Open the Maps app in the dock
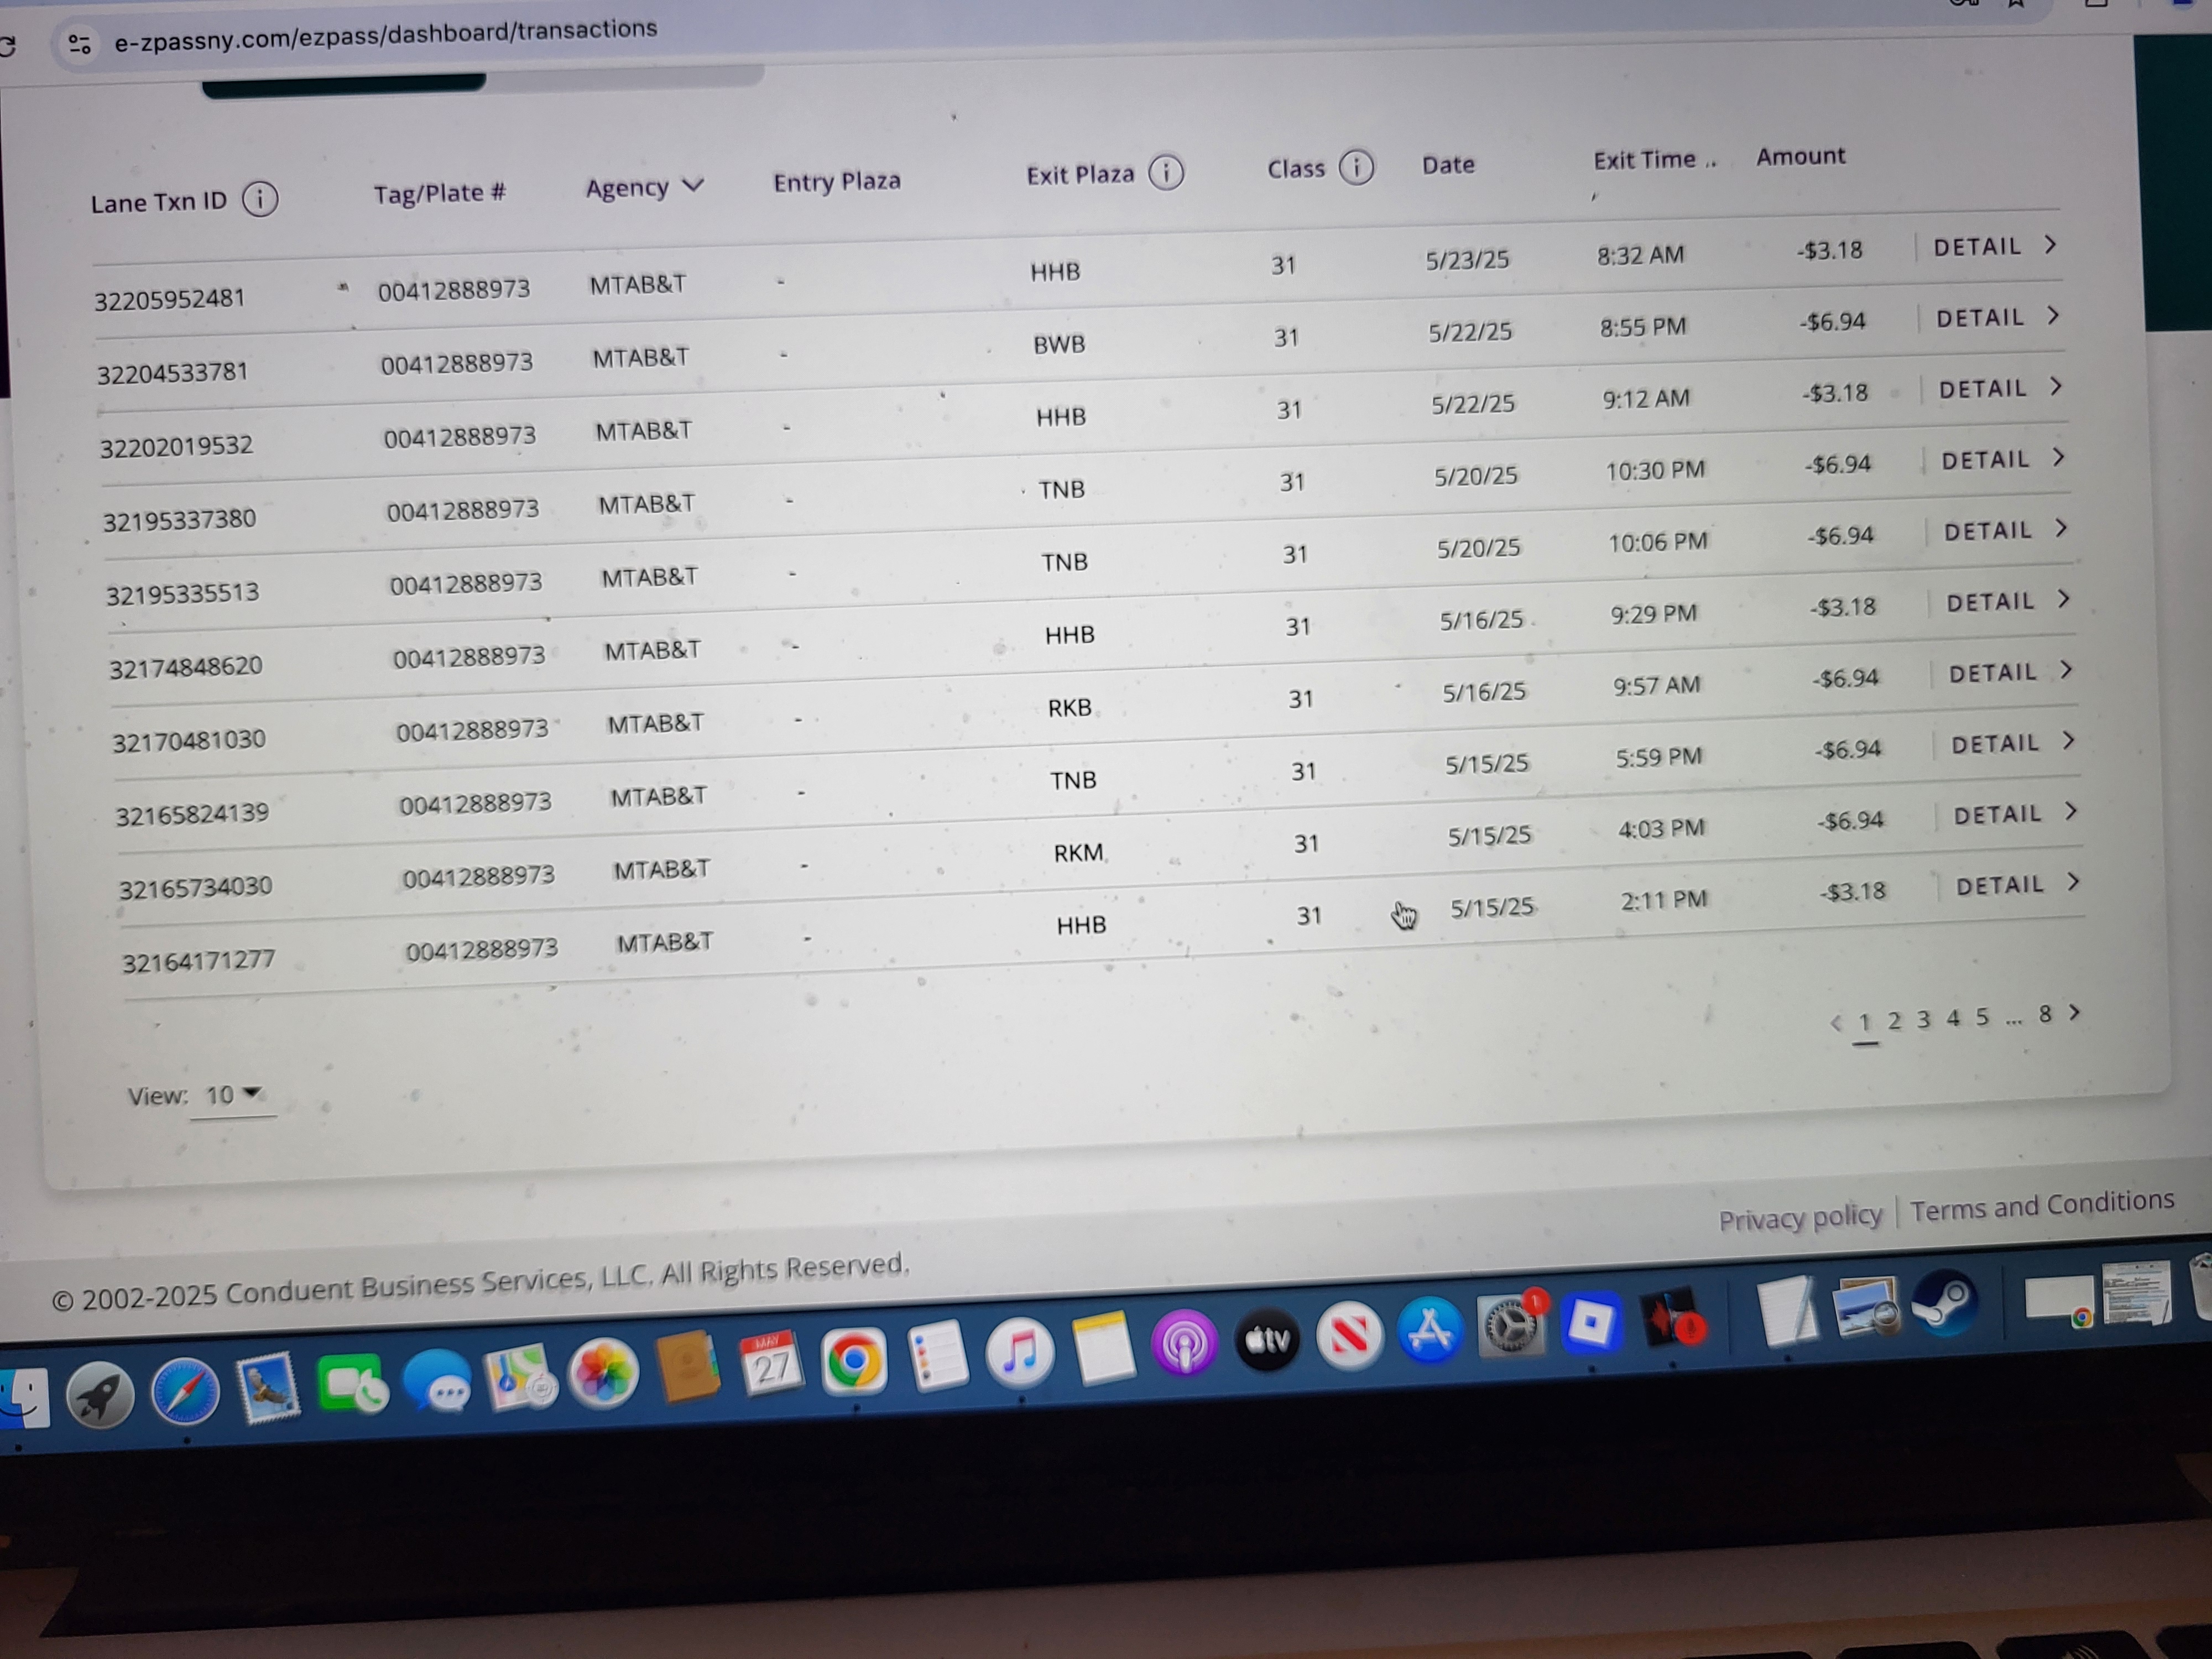The width and height of the screenshot is (2212, 1659). (520, 1377)
